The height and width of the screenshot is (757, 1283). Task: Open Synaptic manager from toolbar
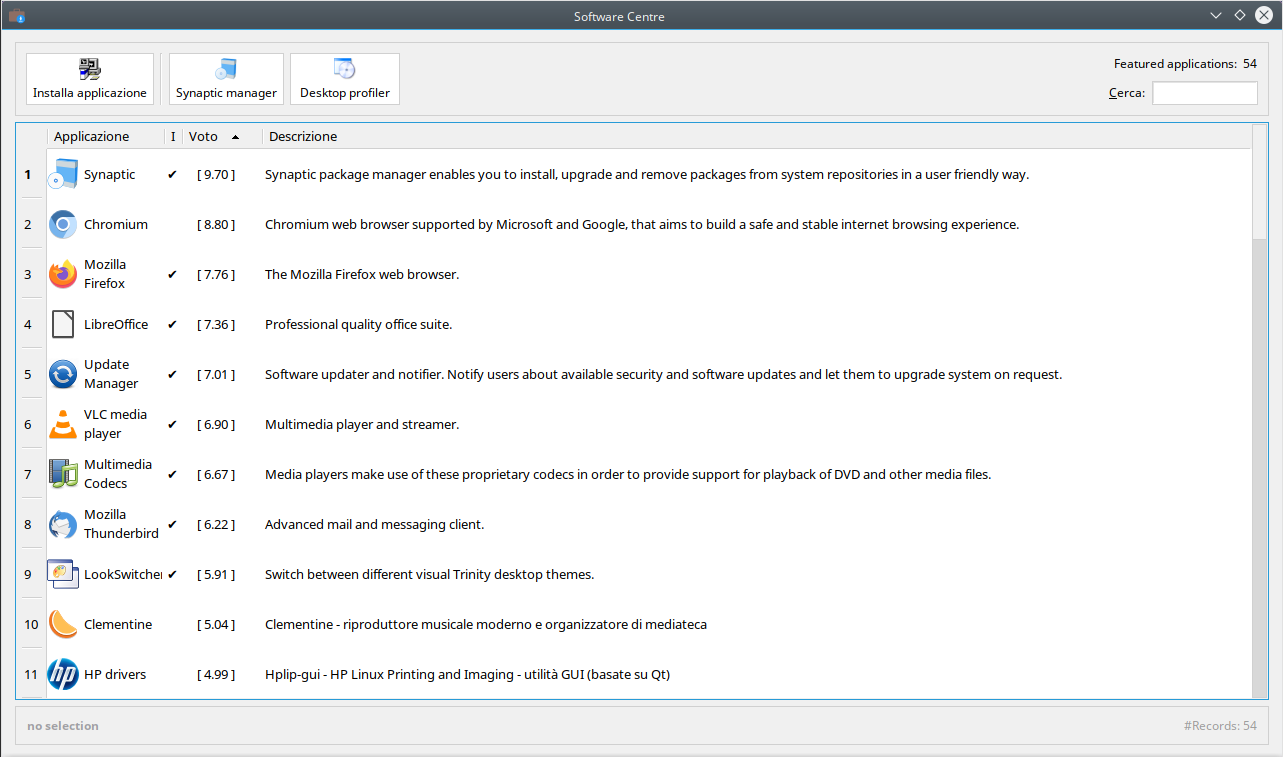[226, 79]
